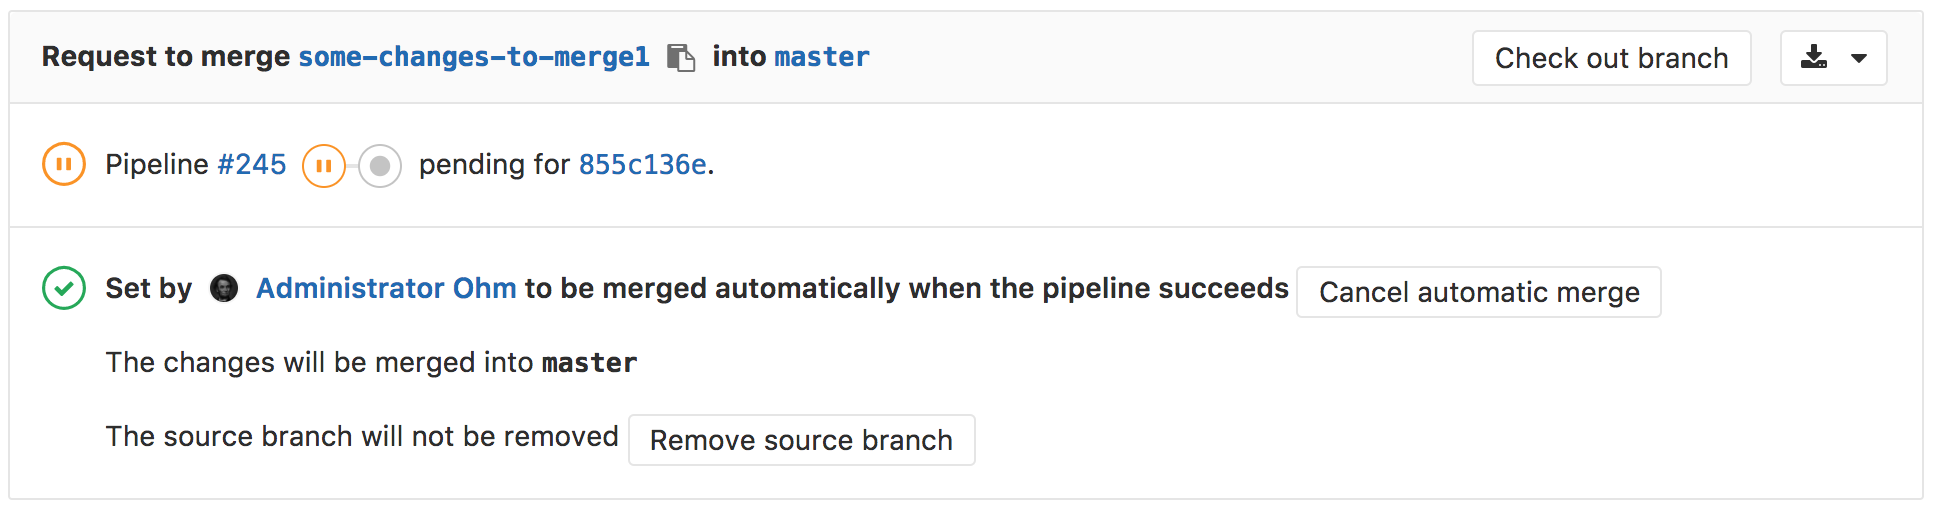This screenshot has width=1940, height=514.
Task: Open the some-changes-to-merge1 branch link
Action: (474, 57)
